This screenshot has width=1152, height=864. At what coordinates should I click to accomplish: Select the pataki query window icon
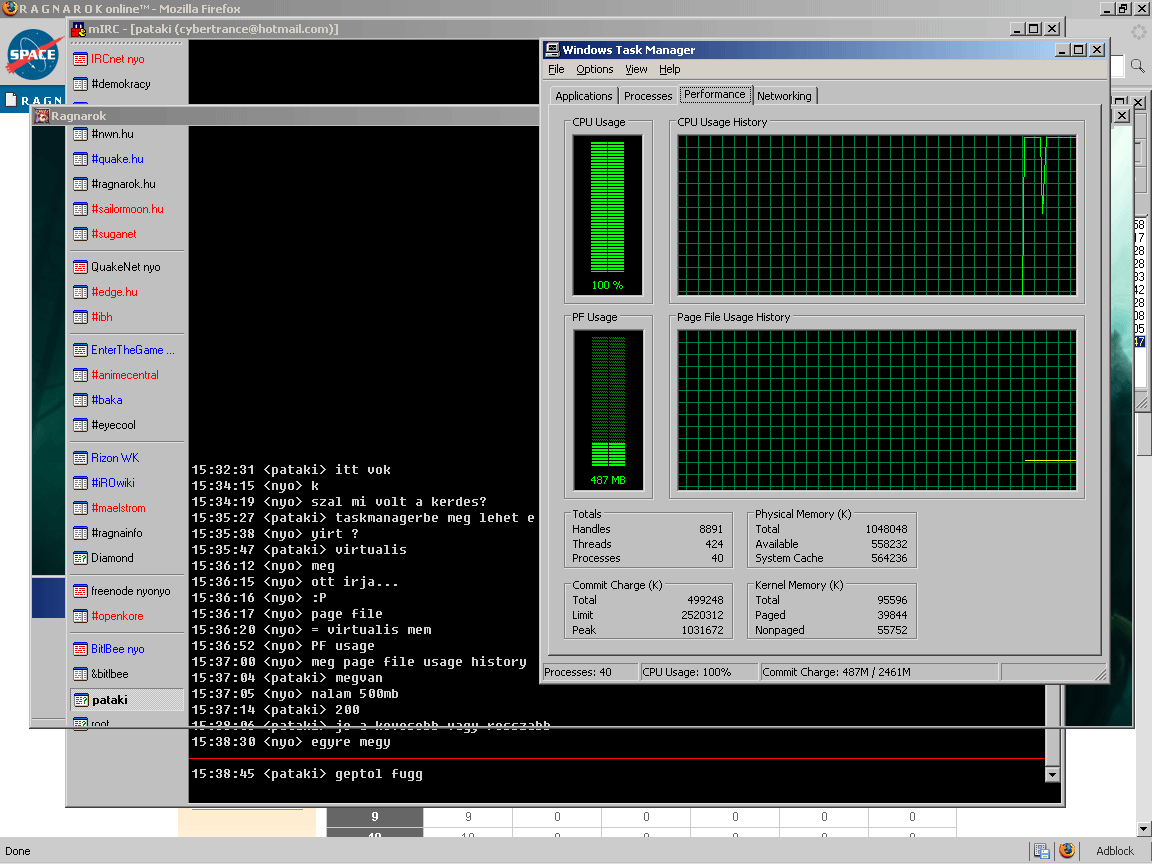click(x=82, y=700)
